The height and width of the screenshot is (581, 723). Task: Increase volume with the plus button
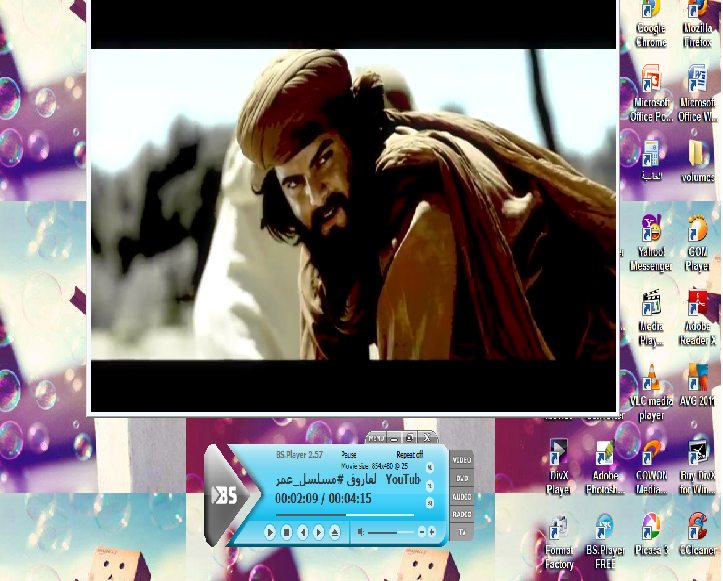(x=432, y=532)
